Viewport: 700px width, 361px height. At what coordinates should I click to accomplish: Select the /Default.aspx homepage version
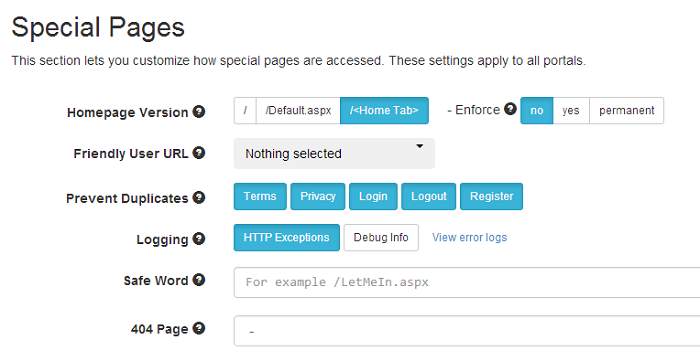(298, 111)
